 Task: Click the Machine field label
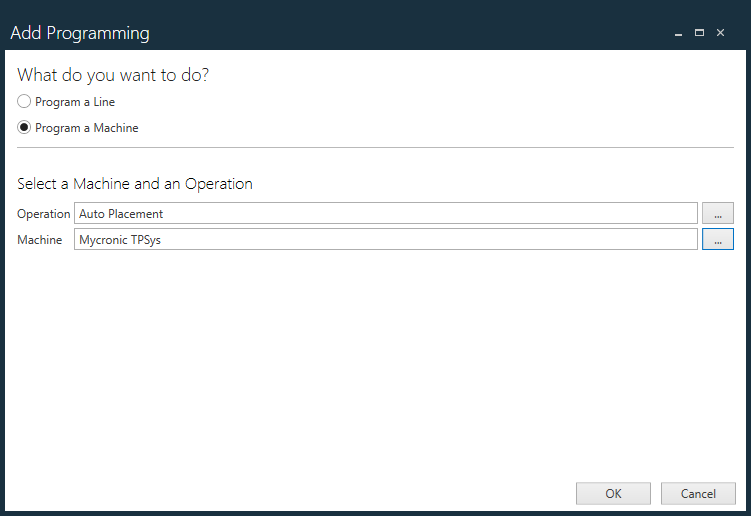40,240
